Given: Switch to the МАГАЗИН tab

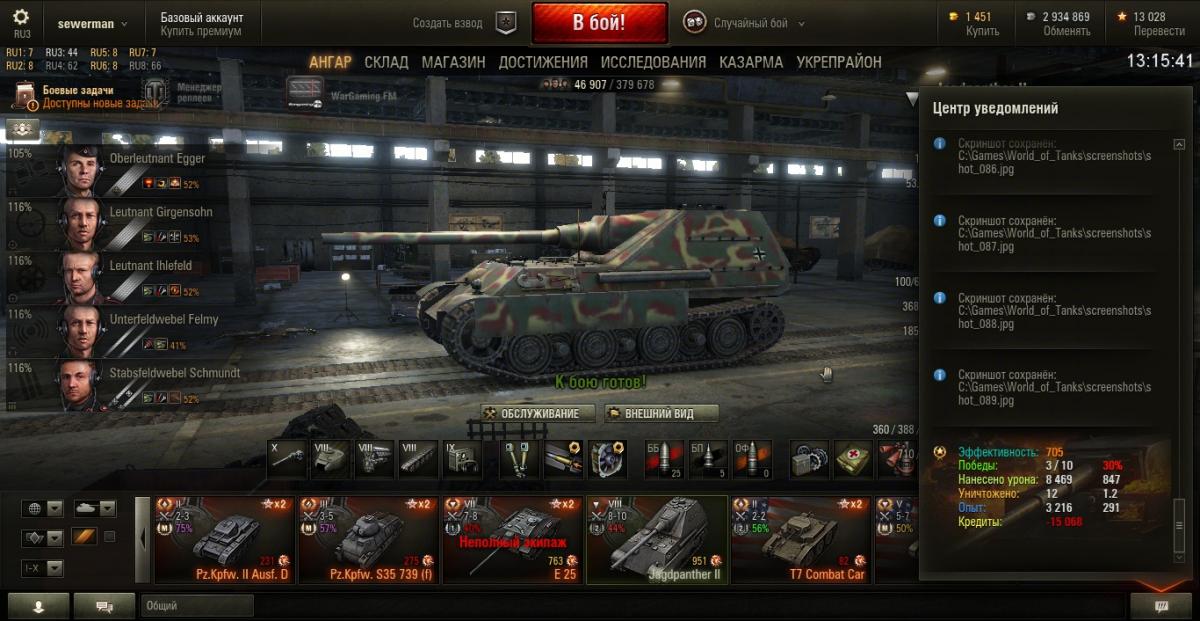Looking at the screenshot, I should [x=453, y=62].
